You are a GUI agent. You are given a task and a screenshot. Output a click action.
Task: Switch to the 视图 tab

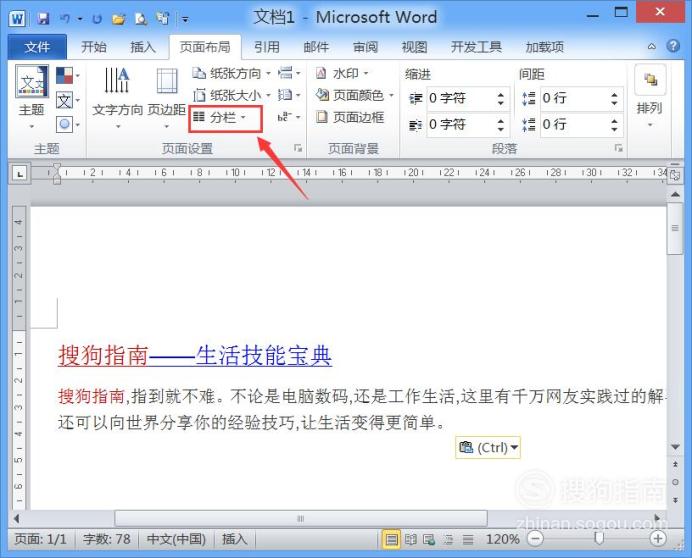(414, 47)
